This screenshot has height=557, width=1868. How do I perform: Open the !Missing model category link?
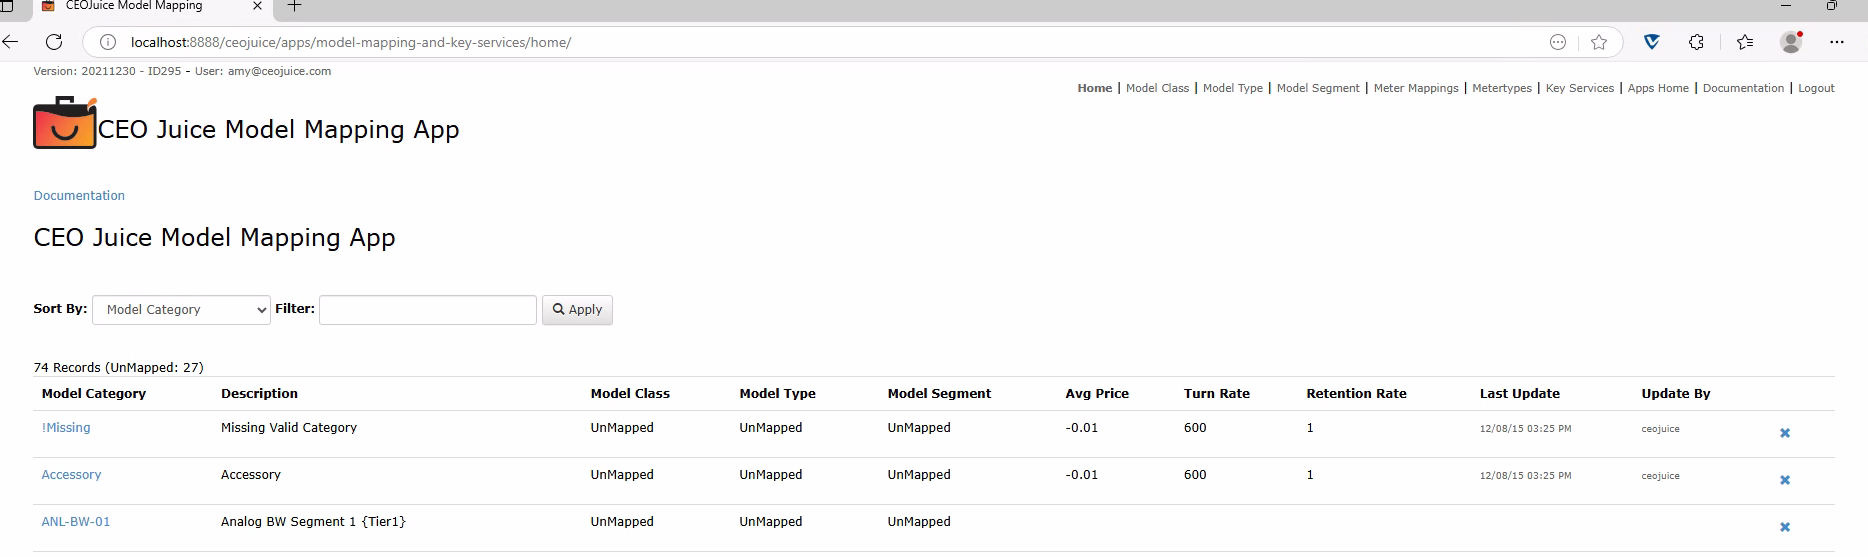click(66, 428)
